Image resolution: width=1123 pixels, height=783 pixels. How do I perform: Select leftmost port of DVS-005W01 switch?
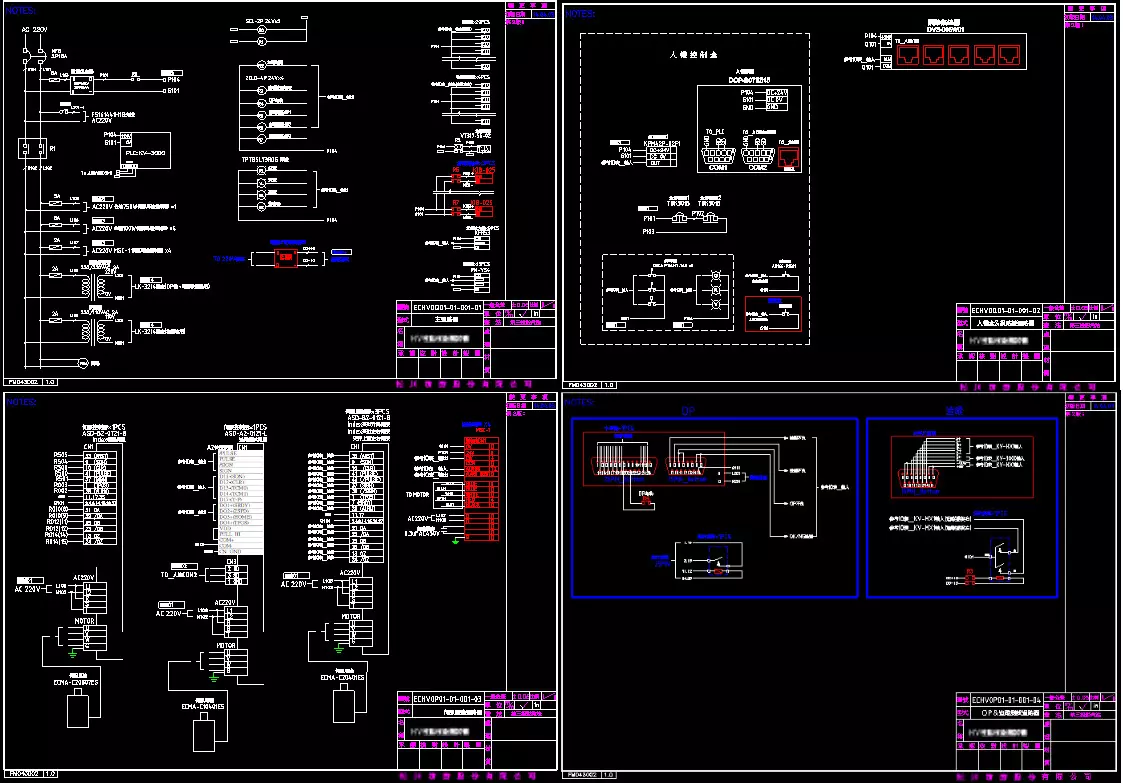click(909, 55)
